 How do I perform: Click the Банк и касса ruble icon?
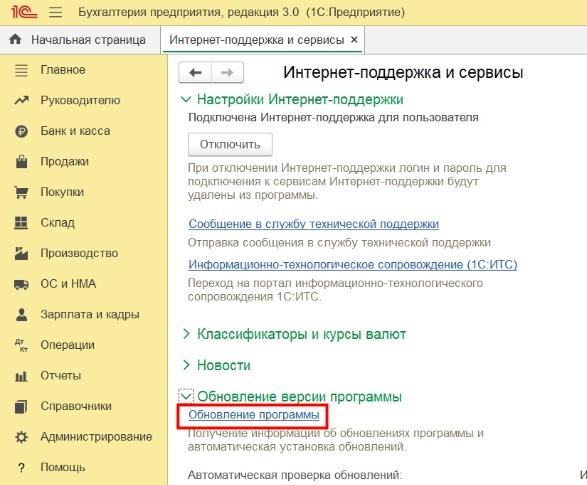[21, 131]
